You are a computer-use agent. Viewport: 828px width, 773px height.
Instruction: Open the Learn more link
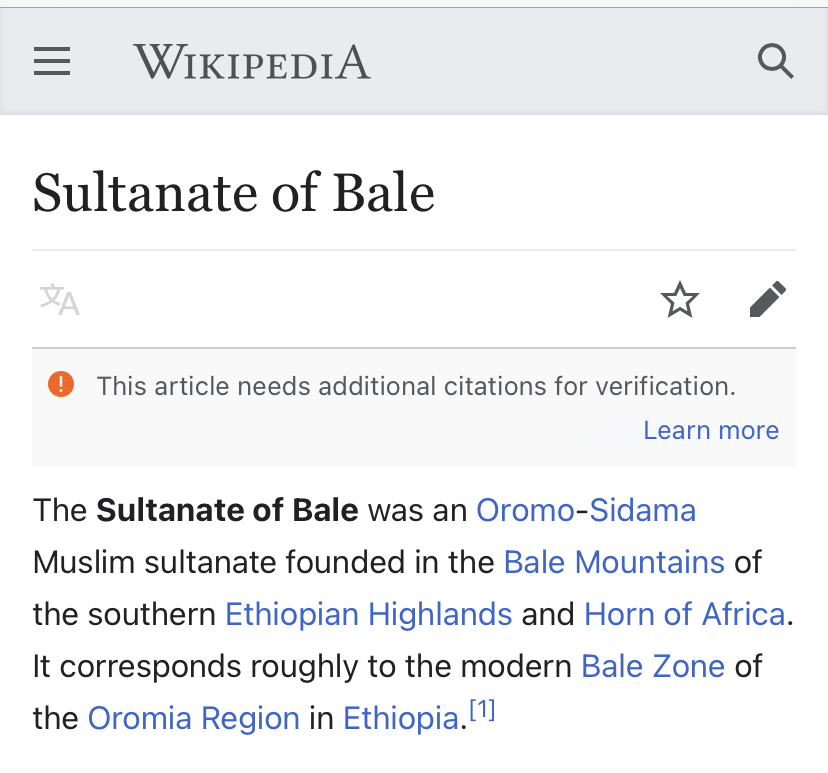click(710, 430)
